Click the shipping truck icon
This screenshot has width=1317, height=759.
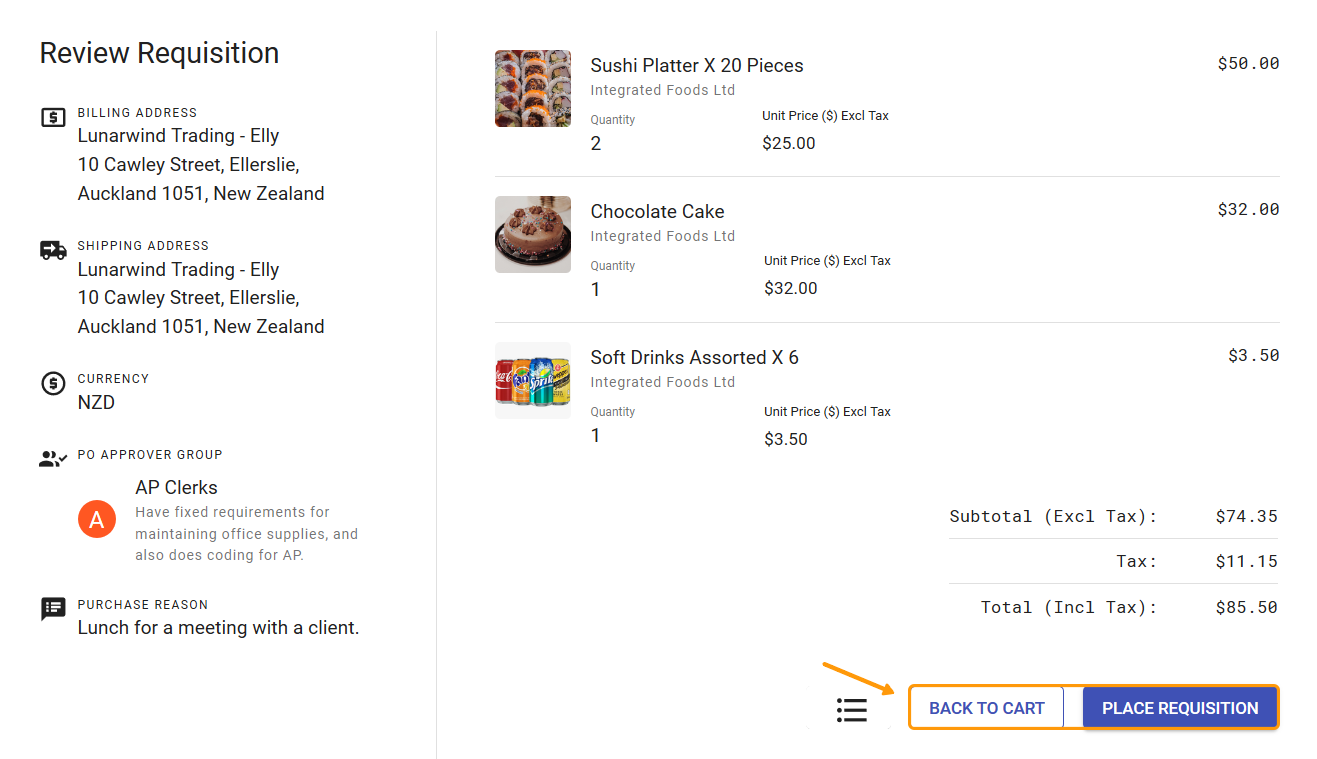pyautogui.click(x=53, y=250)
